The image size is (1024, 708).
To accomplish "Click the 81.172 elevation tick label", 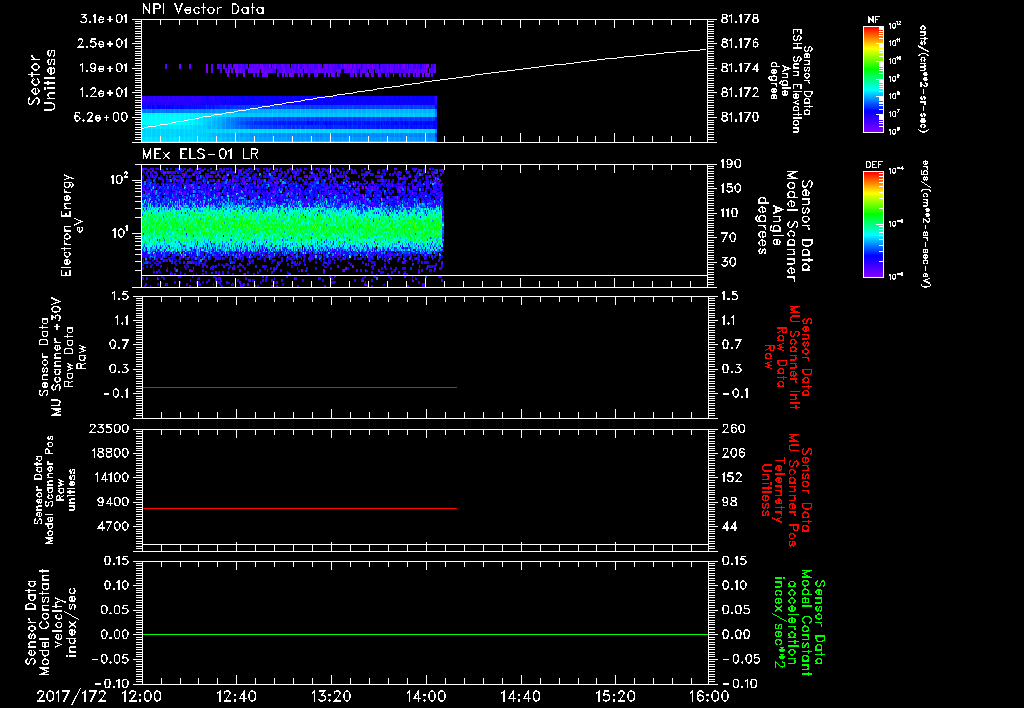I will click(x=740, y=93).
